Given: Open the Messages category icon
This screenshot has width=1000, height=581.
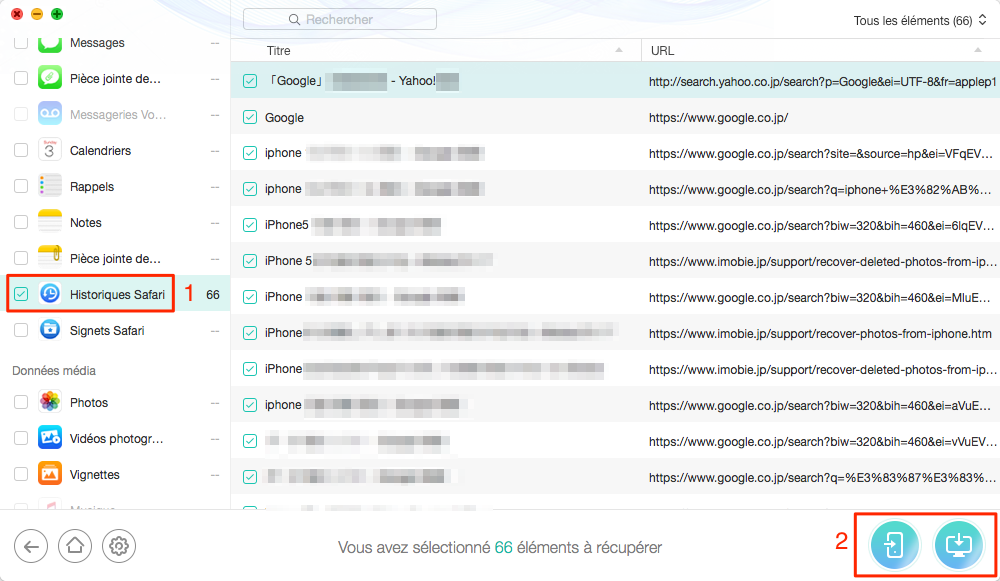Looking at the screenshot, I should pyautogui.click(x=50, y=43).
